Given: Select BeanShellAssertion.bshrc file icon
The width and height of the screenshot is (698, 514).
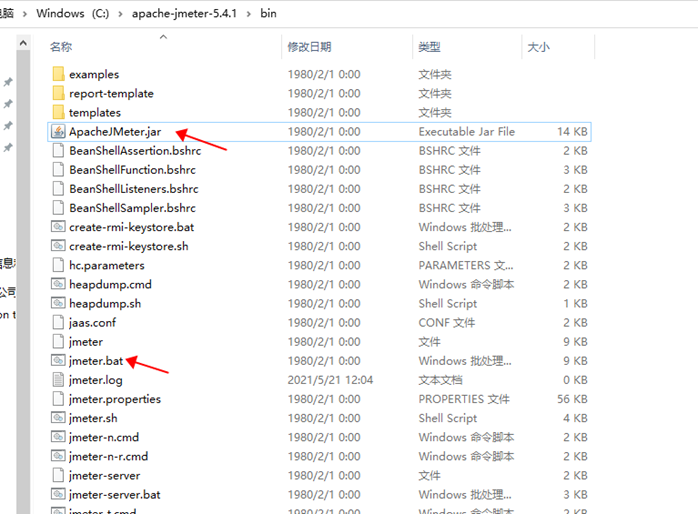Looking at the screenshot, I should pyautogui.click(x=58, y=150).
